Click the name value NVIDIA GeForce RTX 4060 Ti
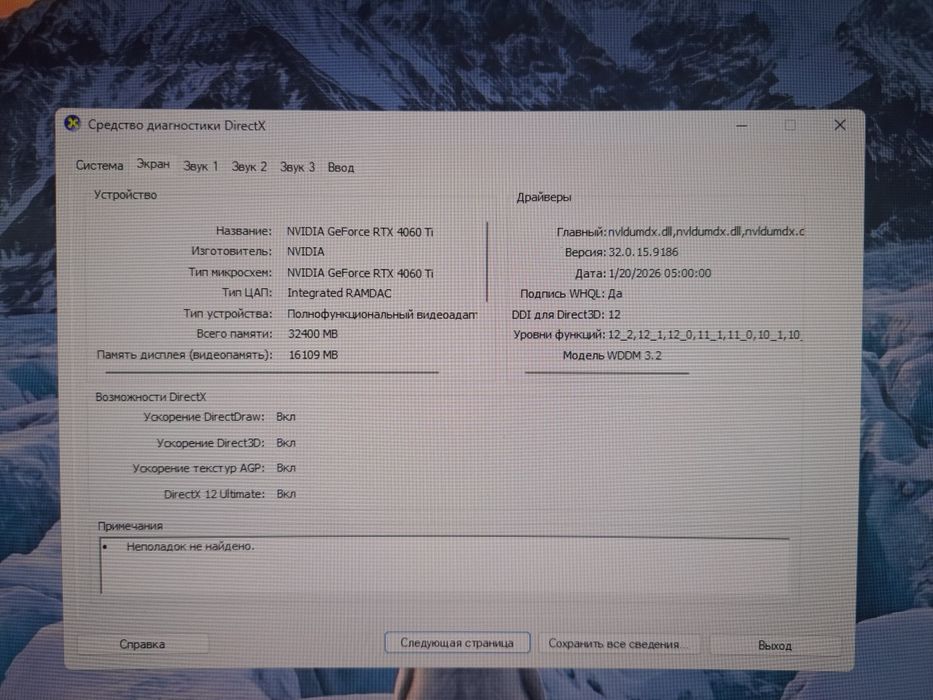Screen dimensions: 933x700 click(x=360, y=232)
